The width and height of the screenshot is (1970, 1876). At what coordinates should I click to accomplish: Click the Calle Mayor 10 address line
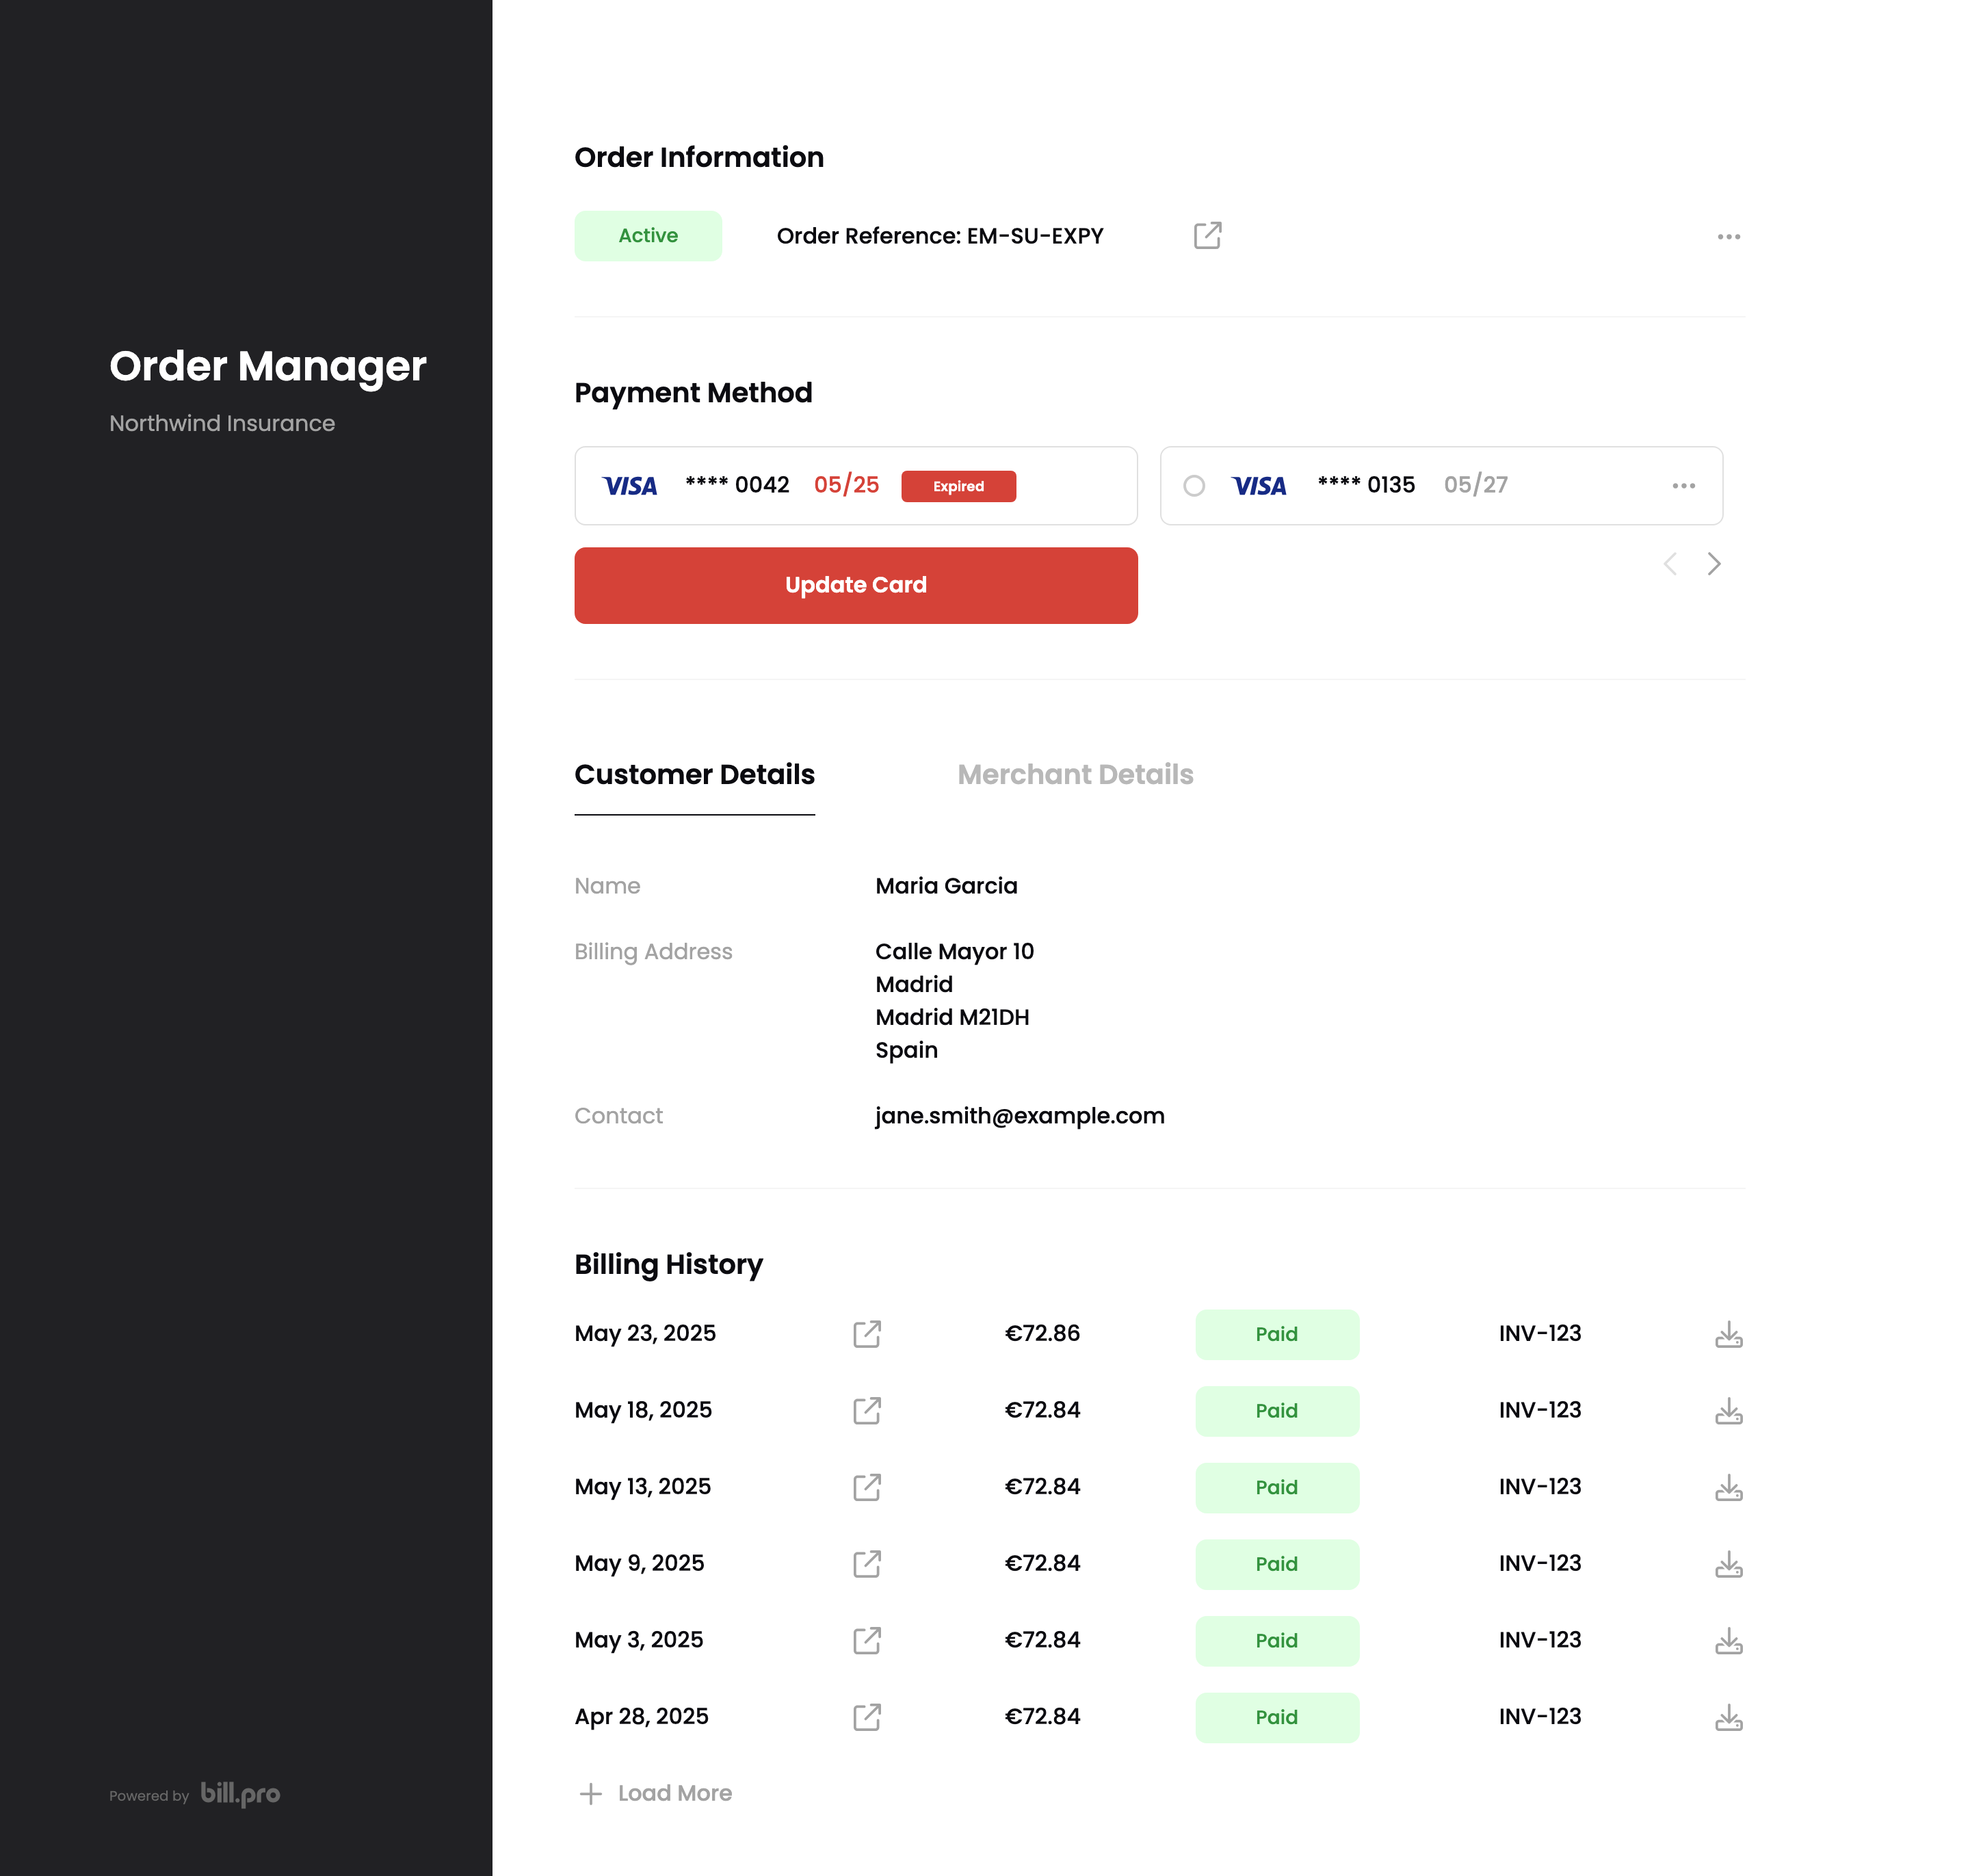pos(954,952)
